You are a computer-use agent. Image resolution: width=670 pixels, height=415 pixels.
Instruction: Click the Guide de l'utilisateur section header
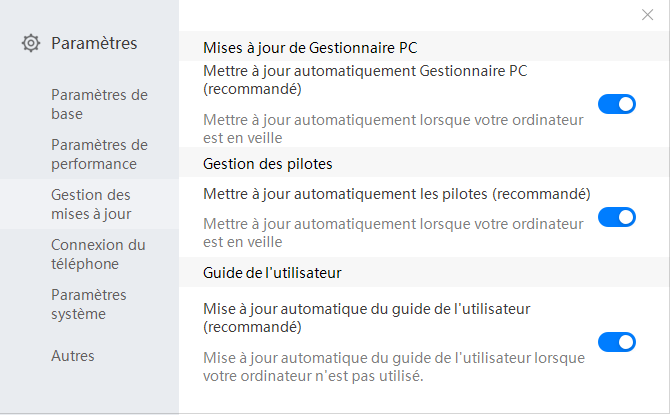click(x=274, y=272)
